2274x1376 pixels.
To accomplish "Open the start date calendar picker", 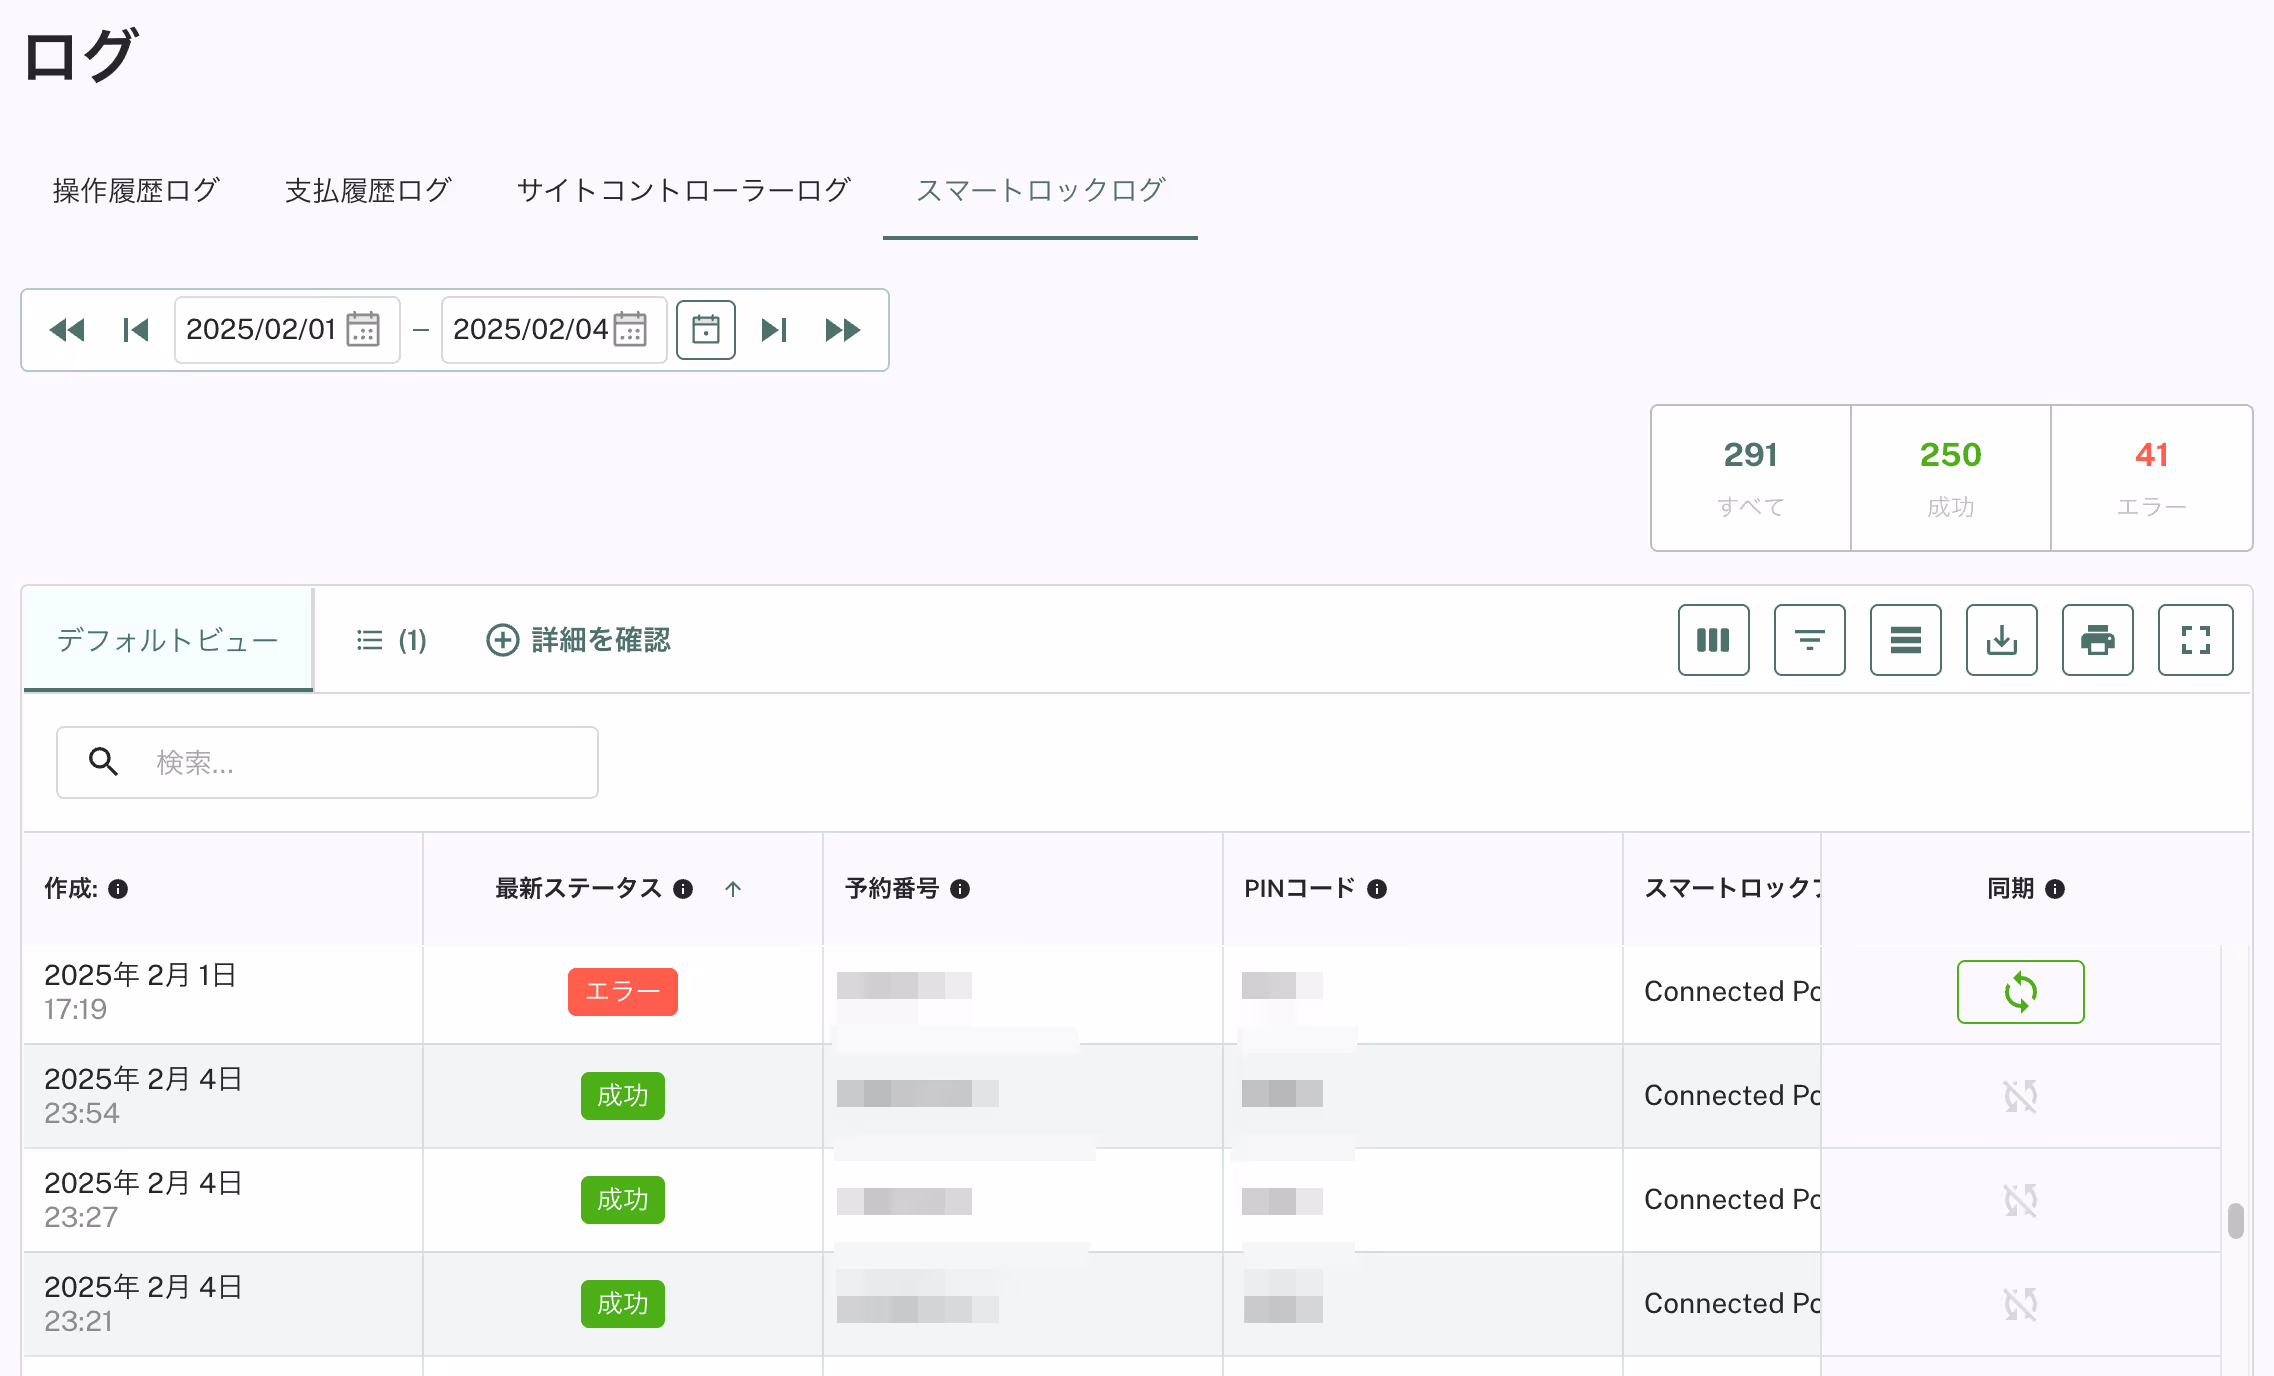I will (x=363, y=329).
